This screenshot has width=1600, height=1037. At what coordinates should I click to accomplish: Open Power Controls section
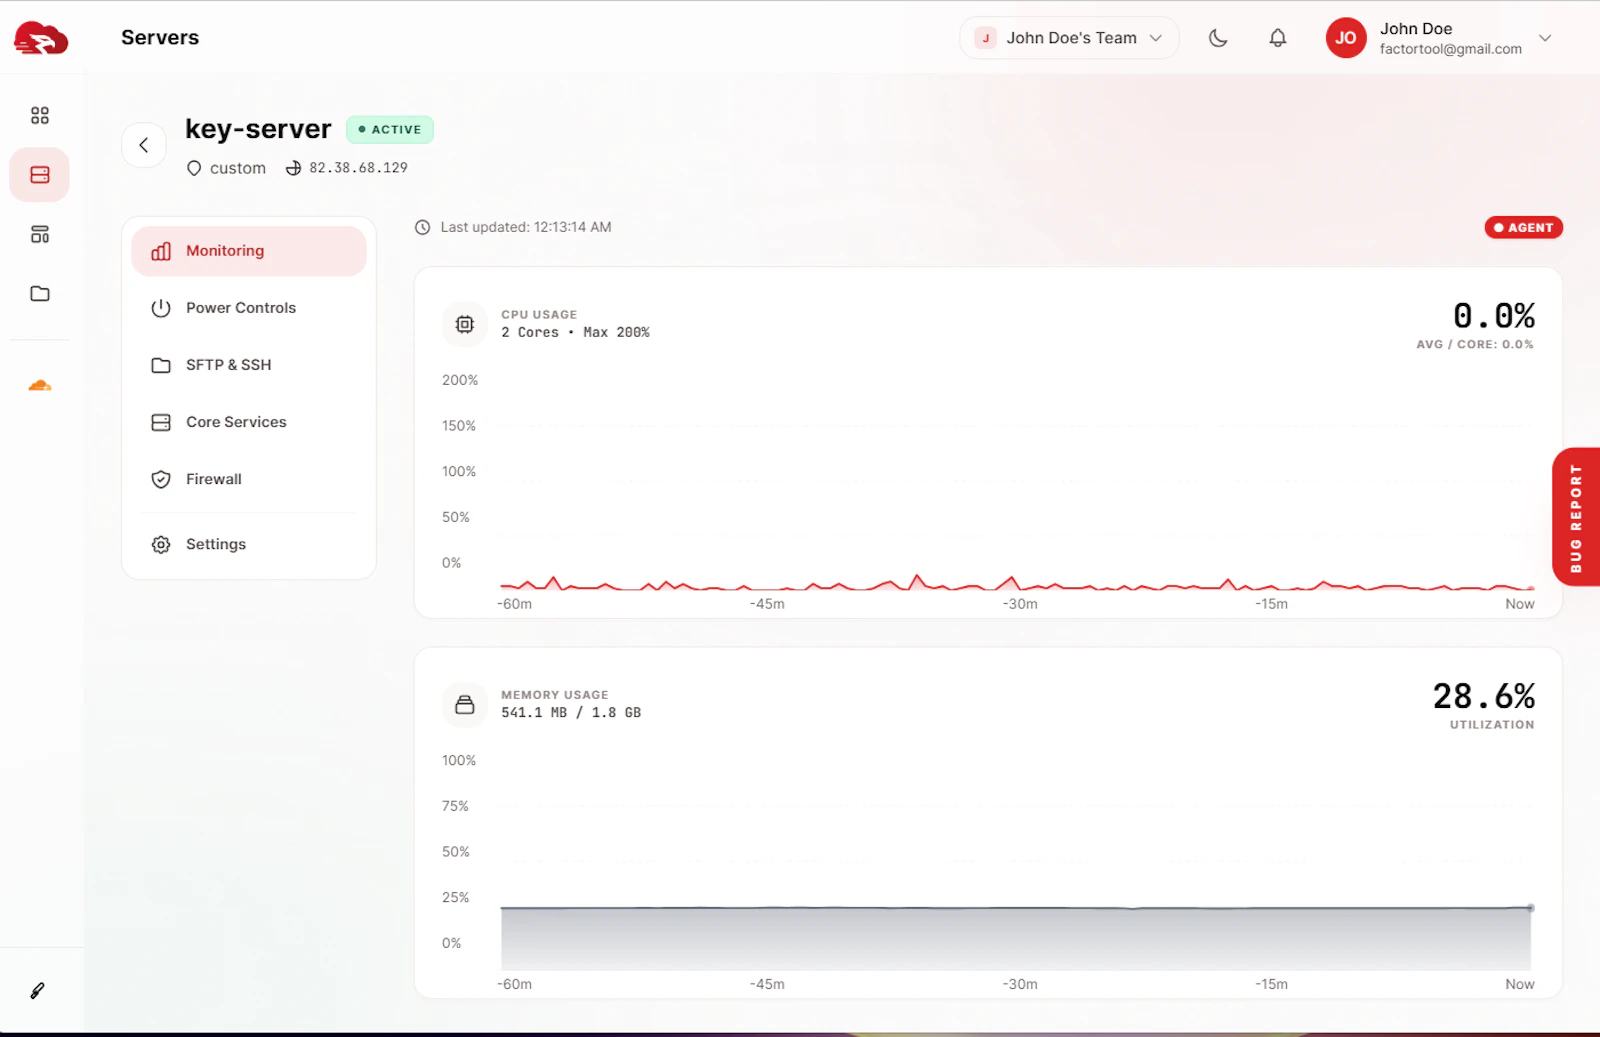coord(249,308)
